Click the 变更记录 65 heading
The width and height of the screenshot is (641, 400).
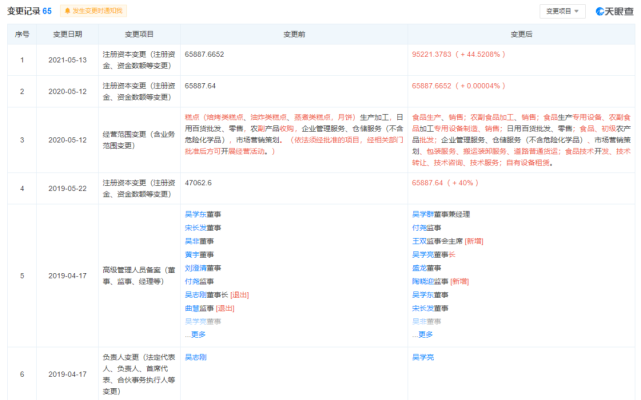[29, 11]
